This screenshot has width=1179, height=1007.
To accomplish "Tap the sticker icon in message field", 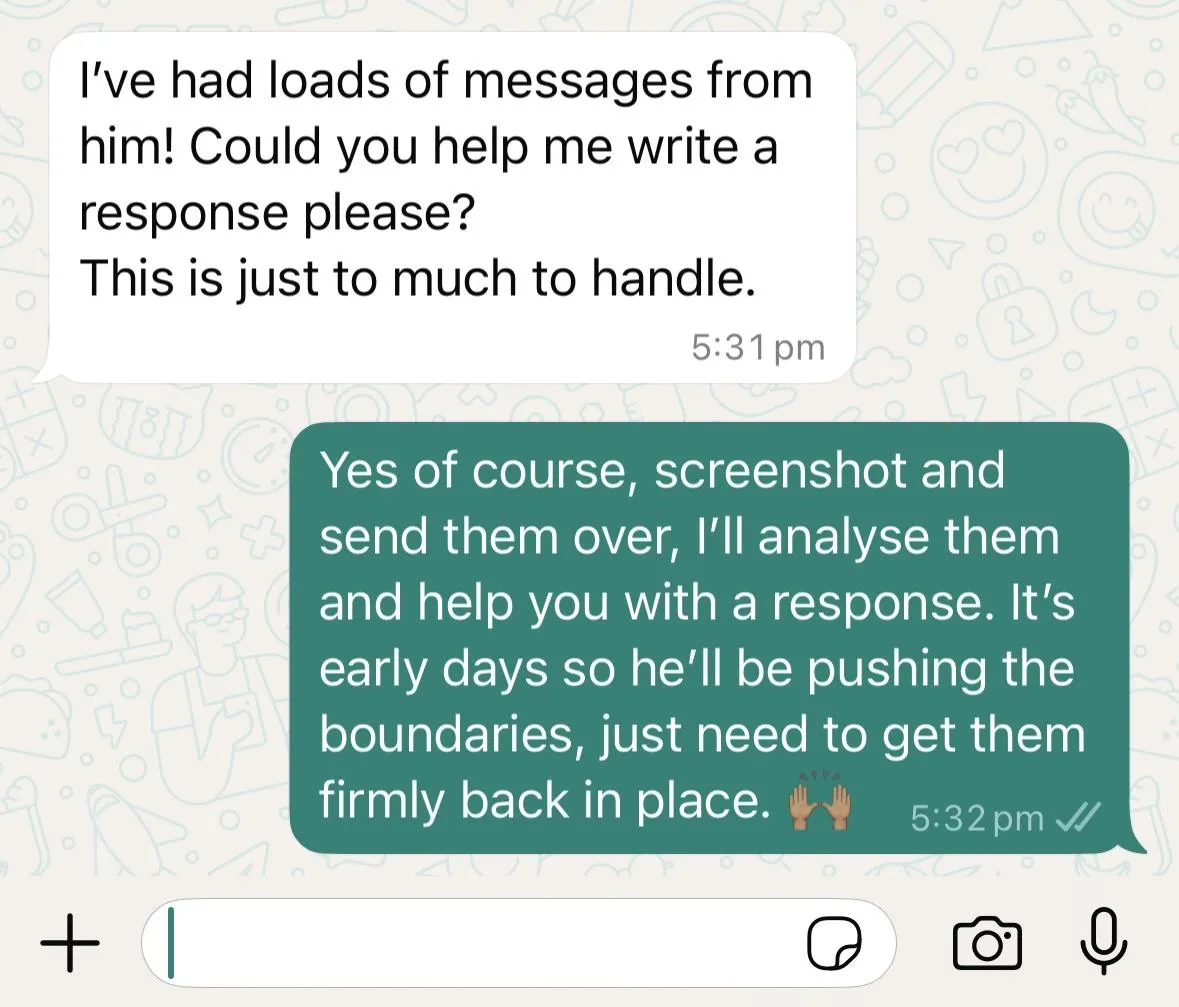I will tap(834, 944).
